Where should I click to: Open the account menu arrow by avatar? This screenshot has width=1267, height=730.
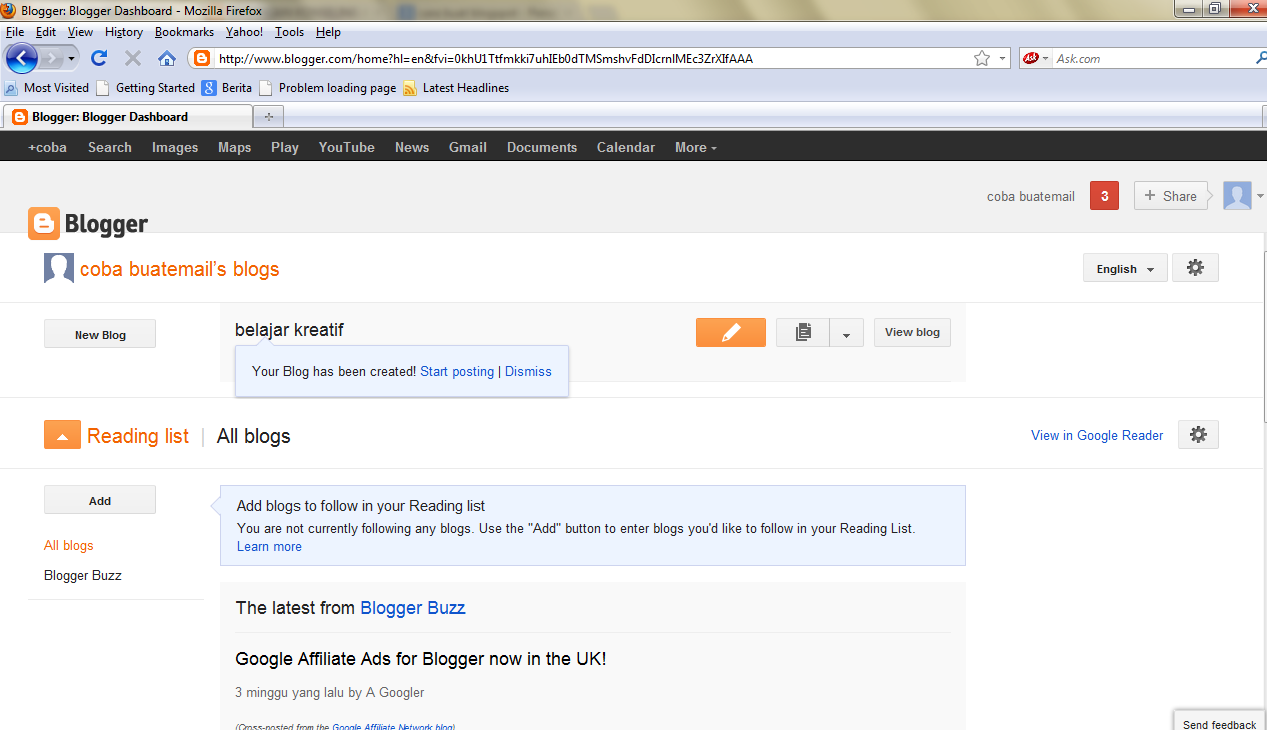[x=1260, y=196]
